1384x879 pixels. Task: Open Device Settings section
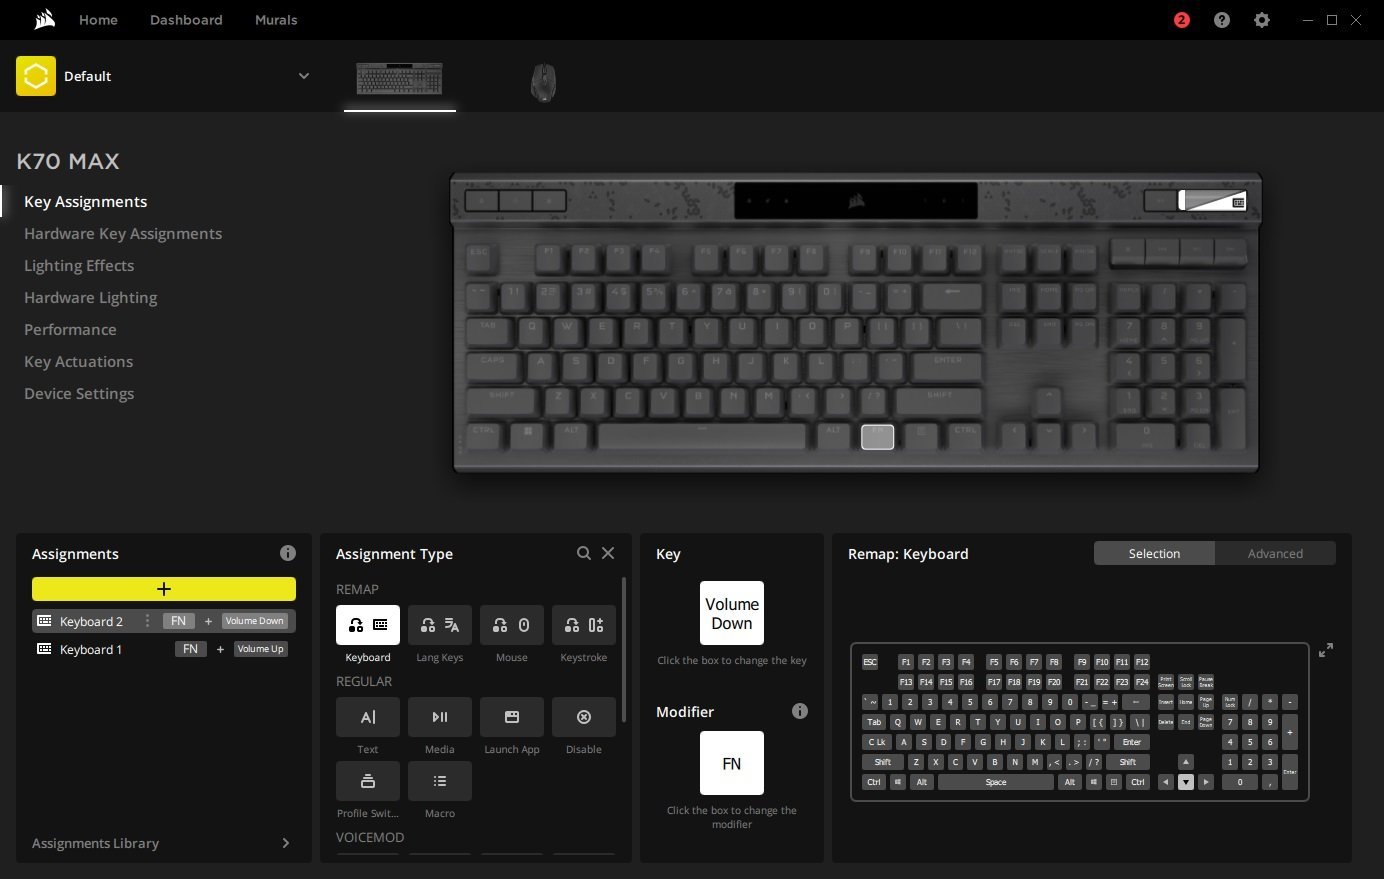pos(79,394)
